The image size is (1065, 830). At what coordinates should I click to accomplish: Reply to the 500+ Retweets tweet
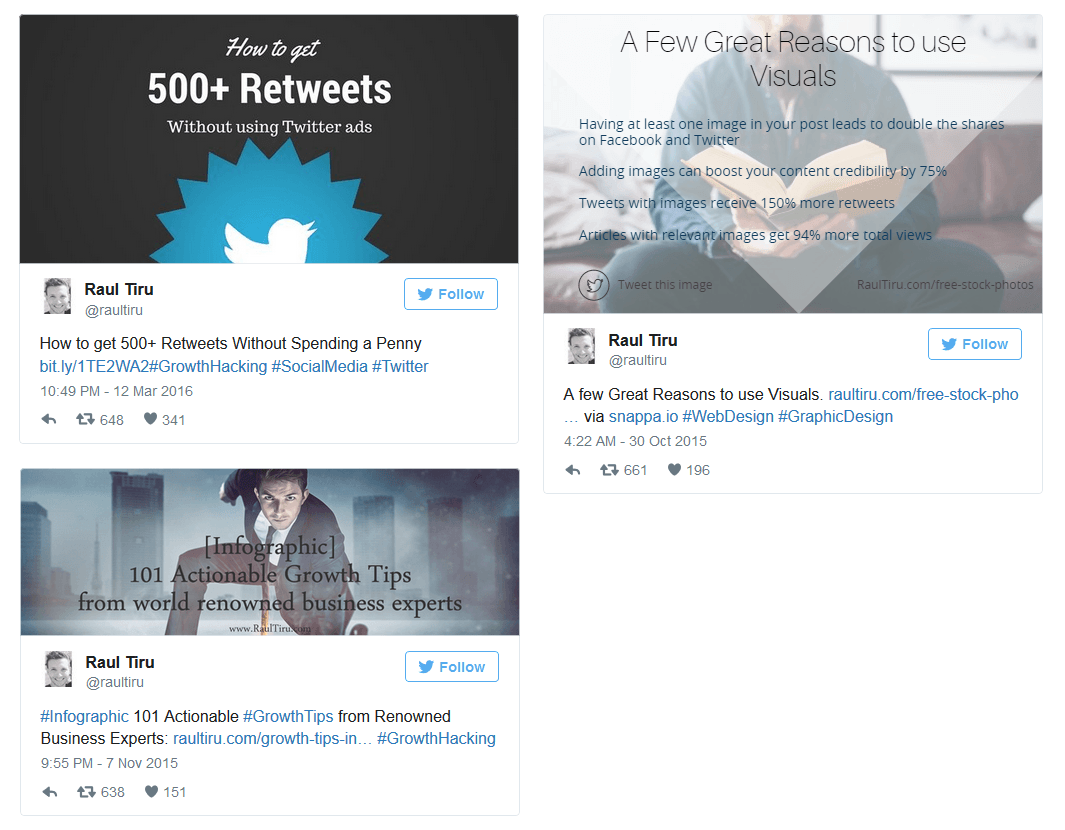point(49,420)
